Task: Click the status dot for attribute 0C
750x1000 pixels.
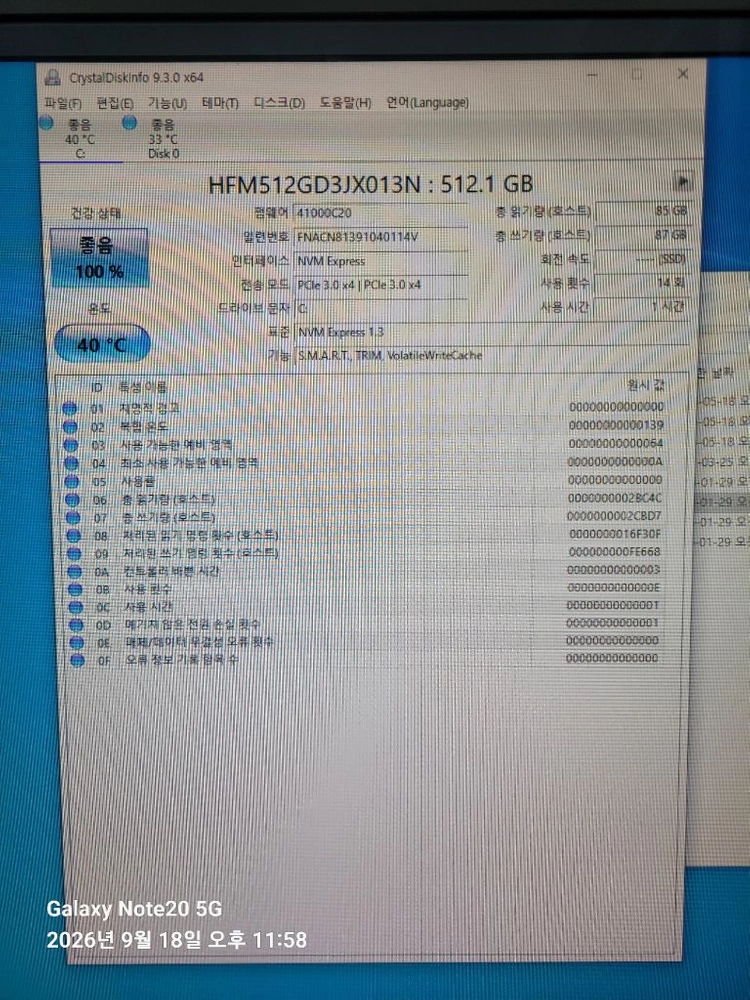Action: [x=76, y=607]
